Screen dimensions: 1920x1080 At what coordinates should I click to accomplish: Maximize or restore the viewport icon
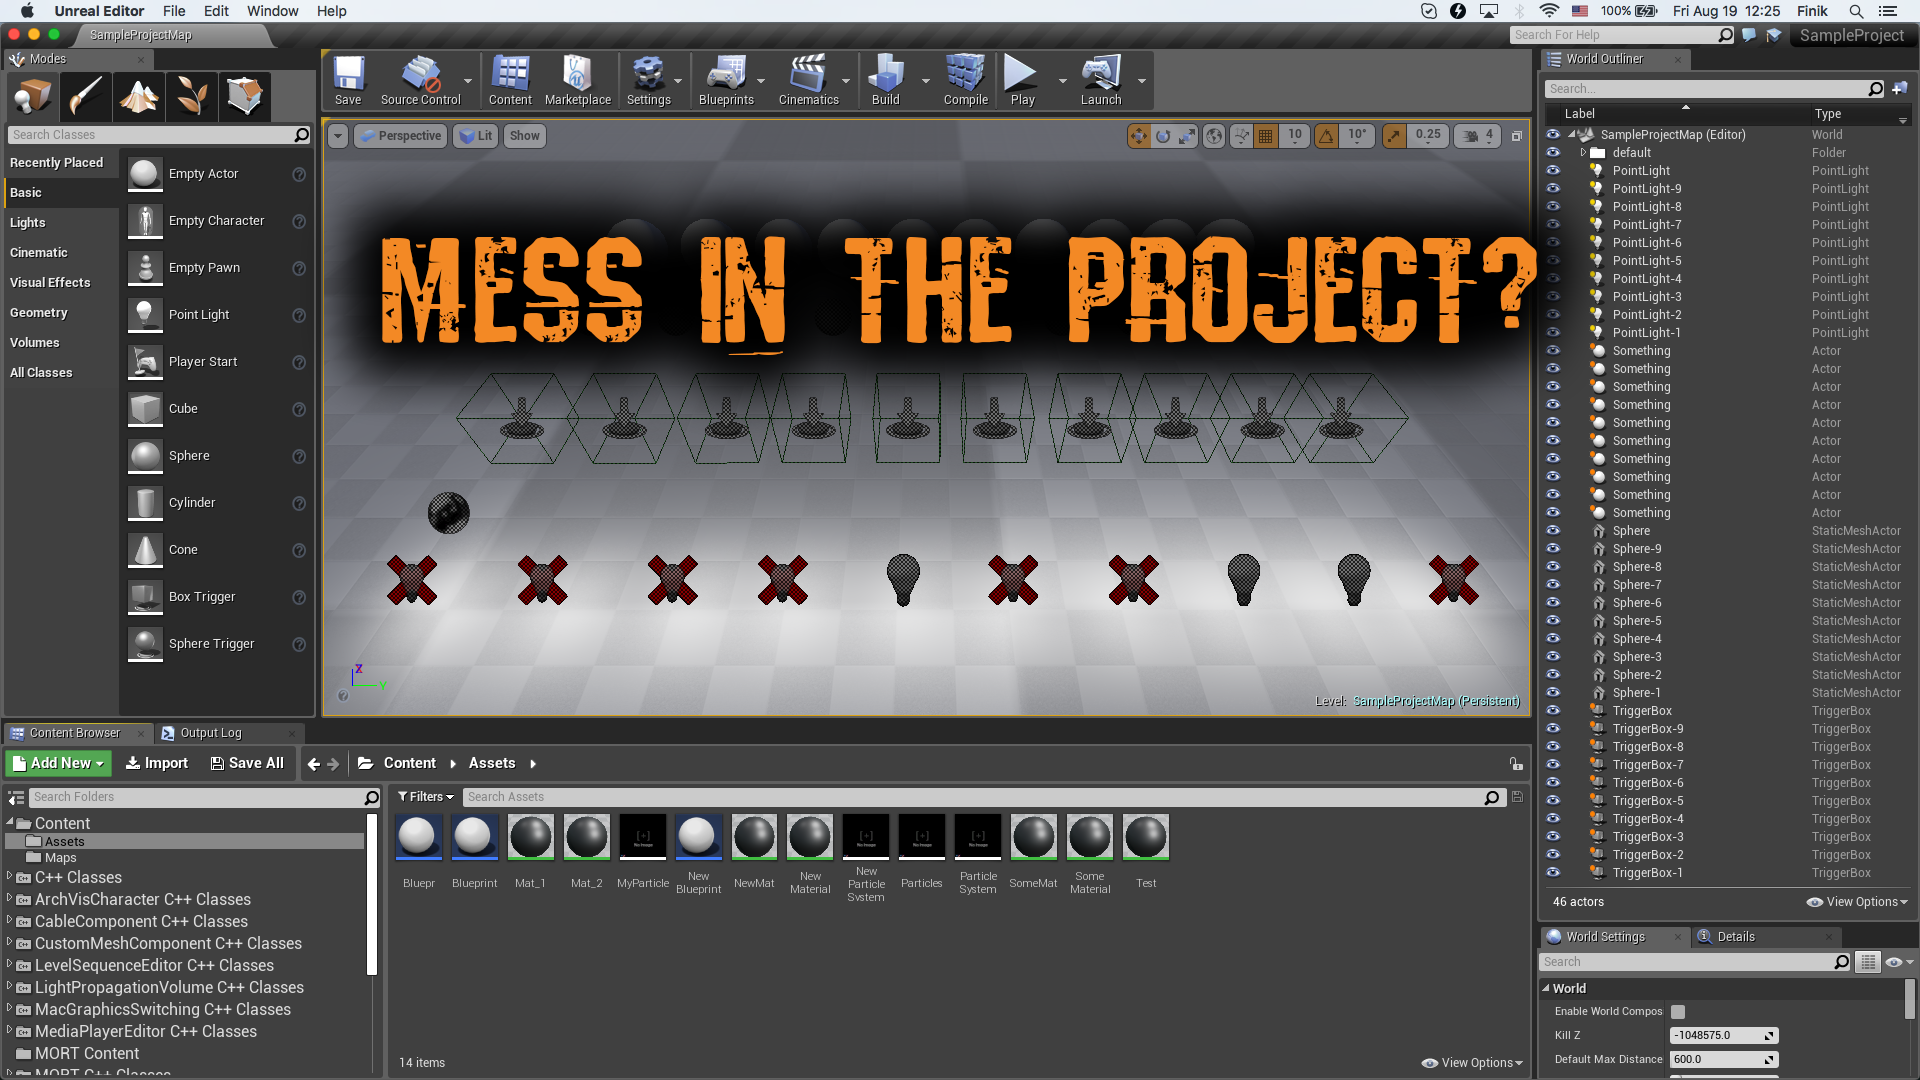coord(1516,136)
